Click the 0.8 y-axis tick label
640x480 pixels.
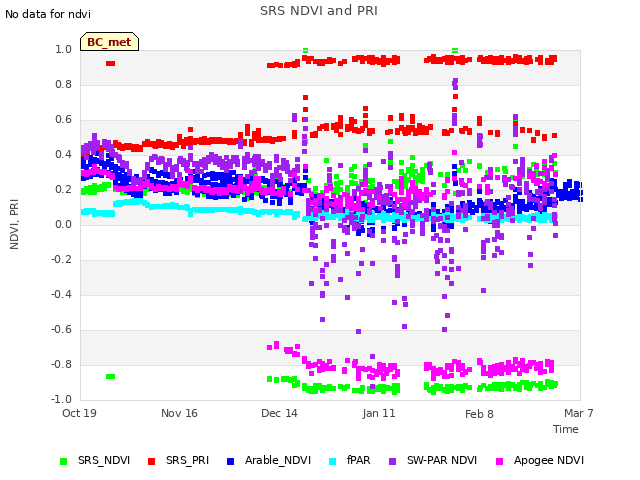point(63,84)
